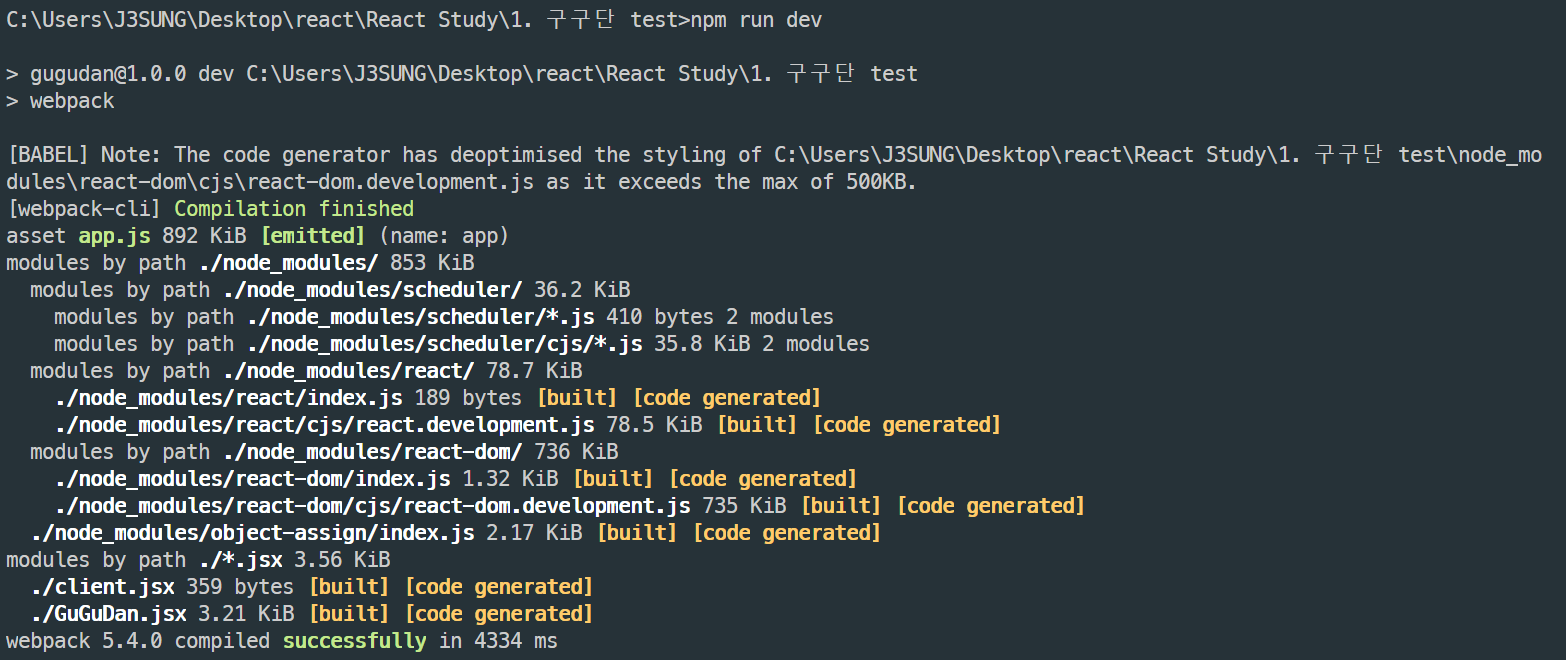Click './node_modules/scheduler/' 36.2 KiB path
This screenshot has height=660, width=1566.
[x=330, y=290]
